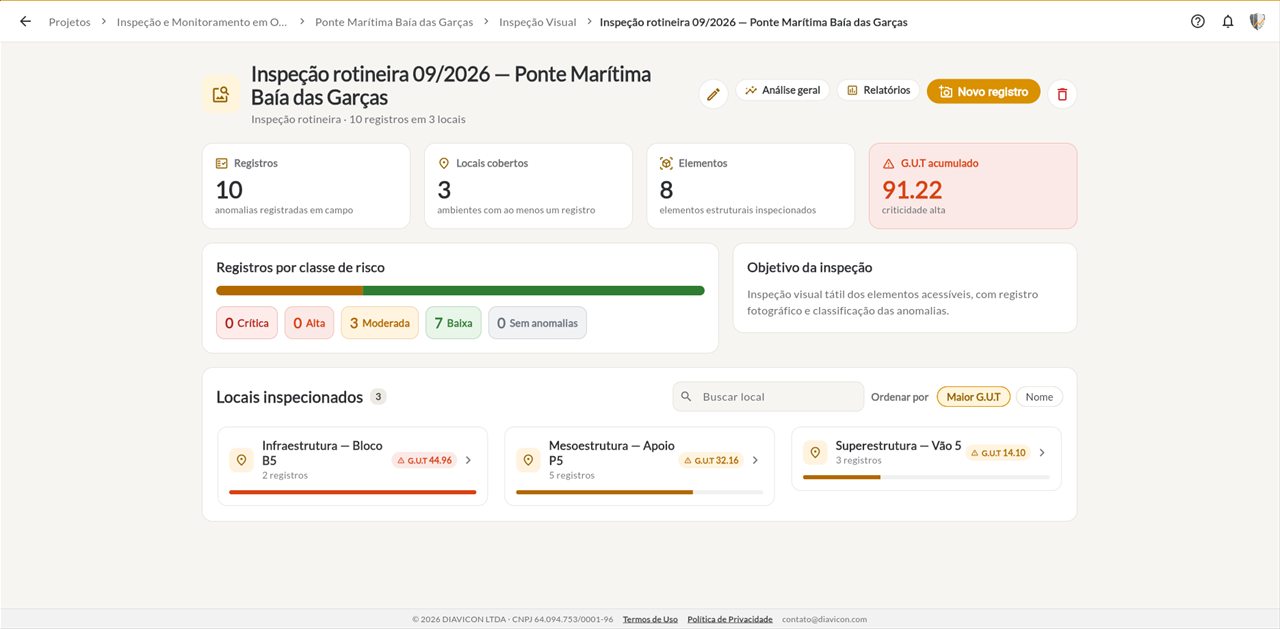Open the user profile shield avatar
The height and width of the screenshot is (629, 1280).
point(1258,21)
